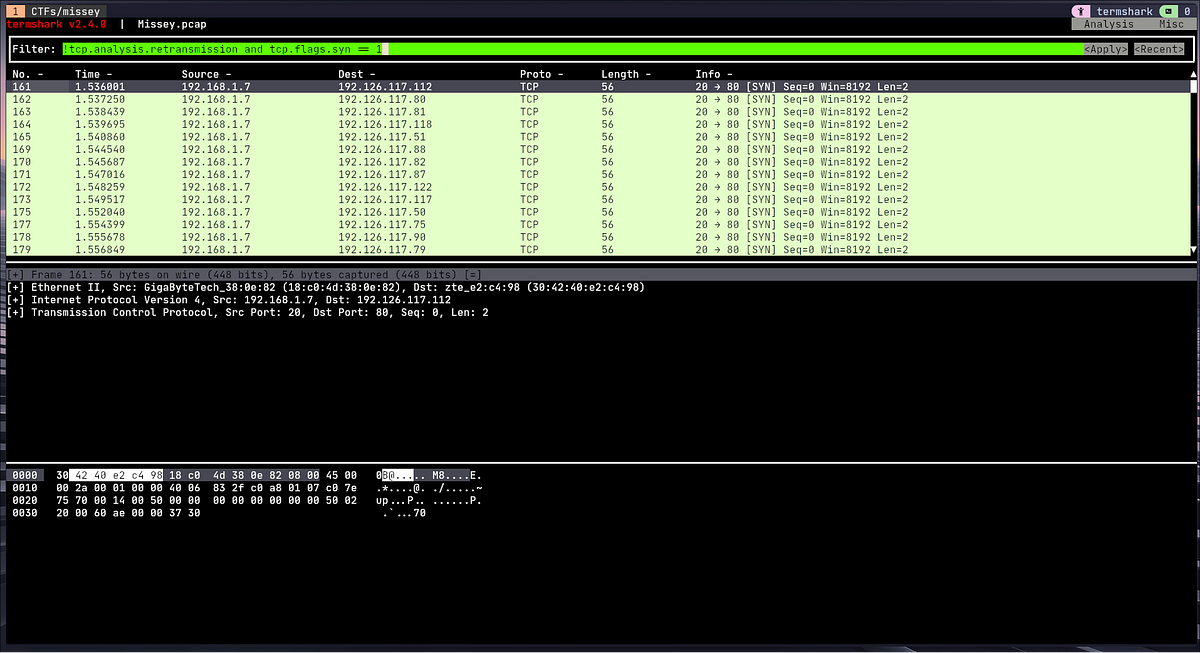Select packet number 164 row

[598, 125]
